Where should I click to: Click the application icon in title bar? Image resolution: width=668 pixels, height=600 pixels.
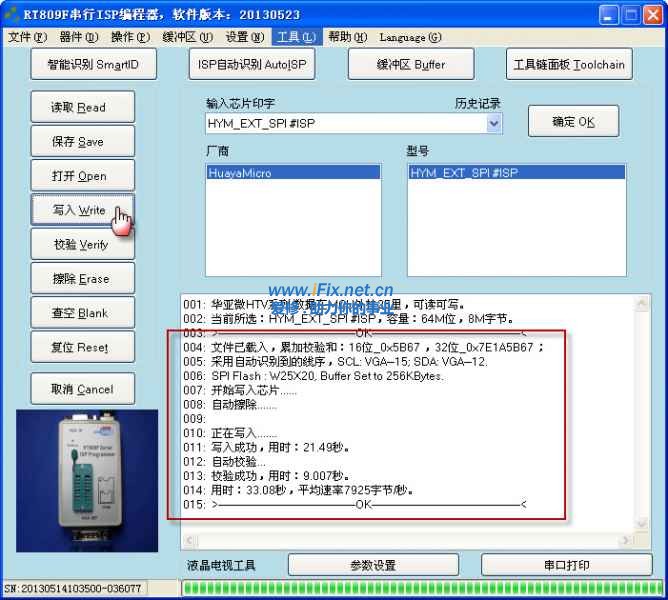(x=13, y=14)
